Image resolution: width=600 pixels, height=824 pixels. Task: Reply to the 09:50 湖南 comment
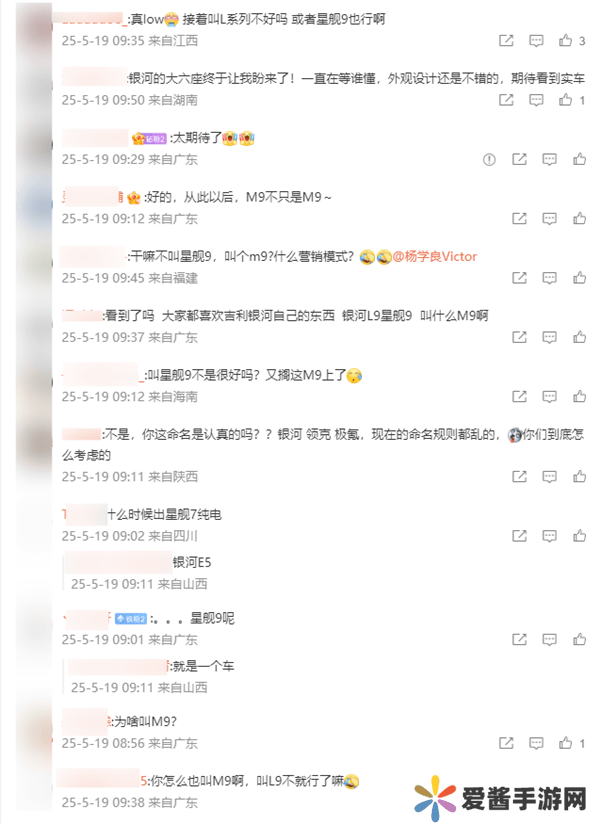(x=536, y=100)
